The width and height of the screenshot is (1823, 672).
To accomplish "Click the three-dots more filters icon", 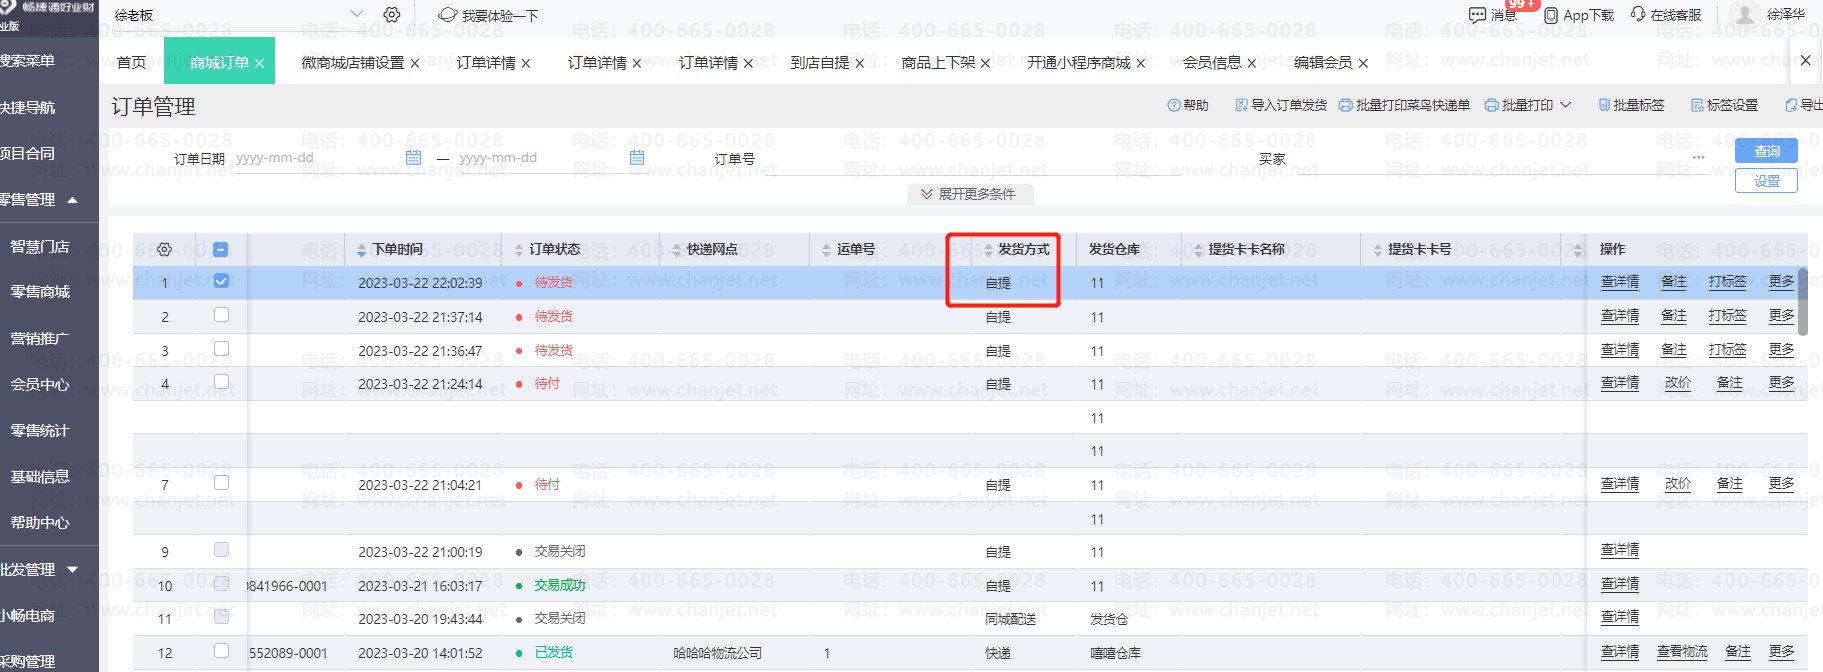I will point(1698,158).
